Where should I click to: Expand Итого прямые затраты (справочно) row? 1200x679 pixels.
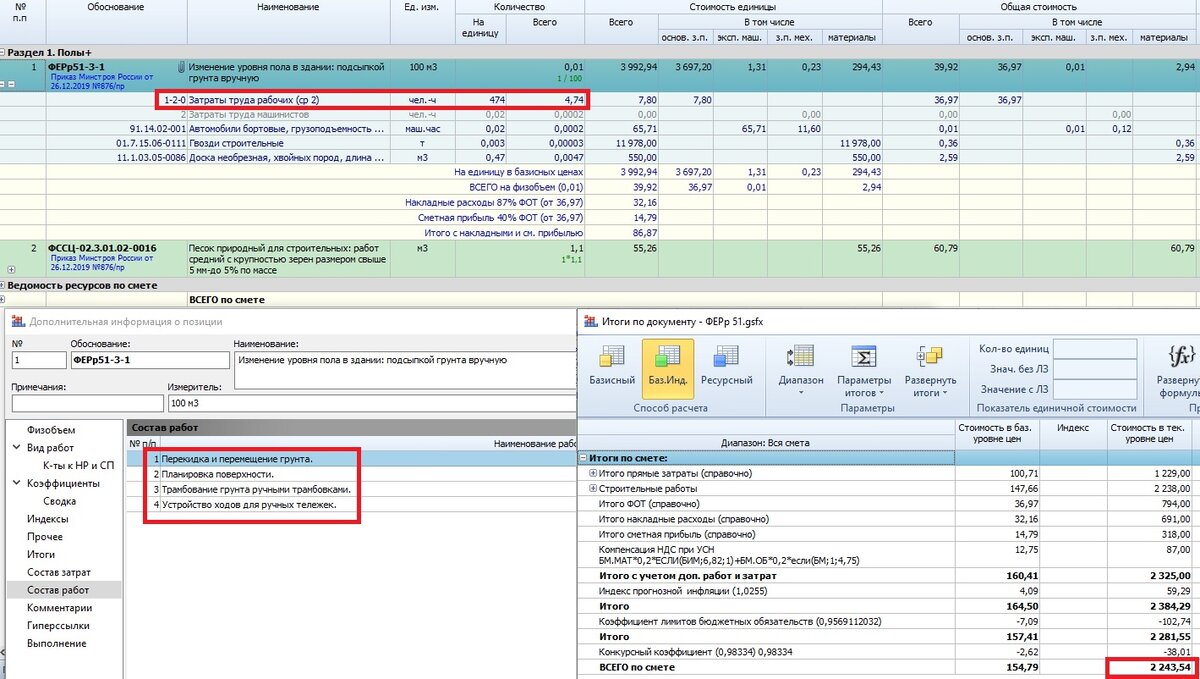tap(593, 473)
